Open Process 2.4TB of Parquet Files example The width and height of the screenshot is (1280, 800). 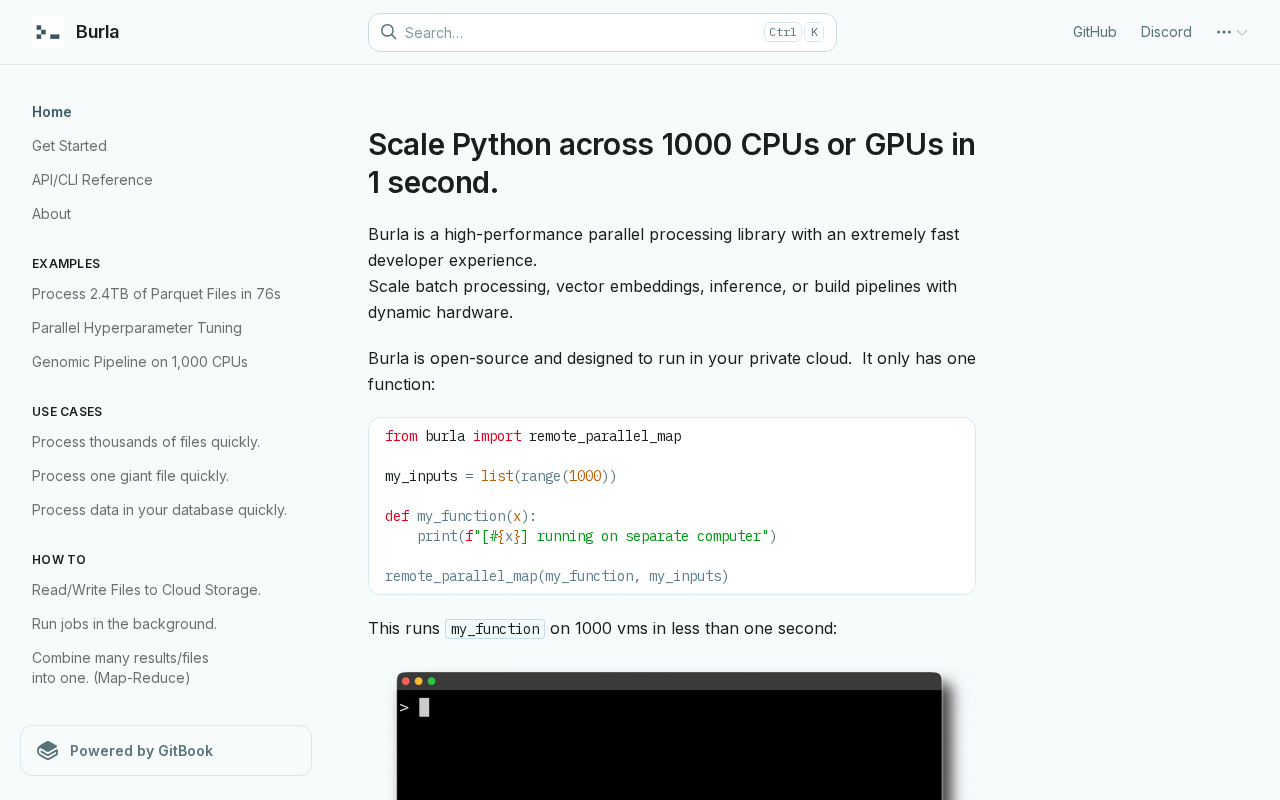pyautogui.click(x=156, y=294)
